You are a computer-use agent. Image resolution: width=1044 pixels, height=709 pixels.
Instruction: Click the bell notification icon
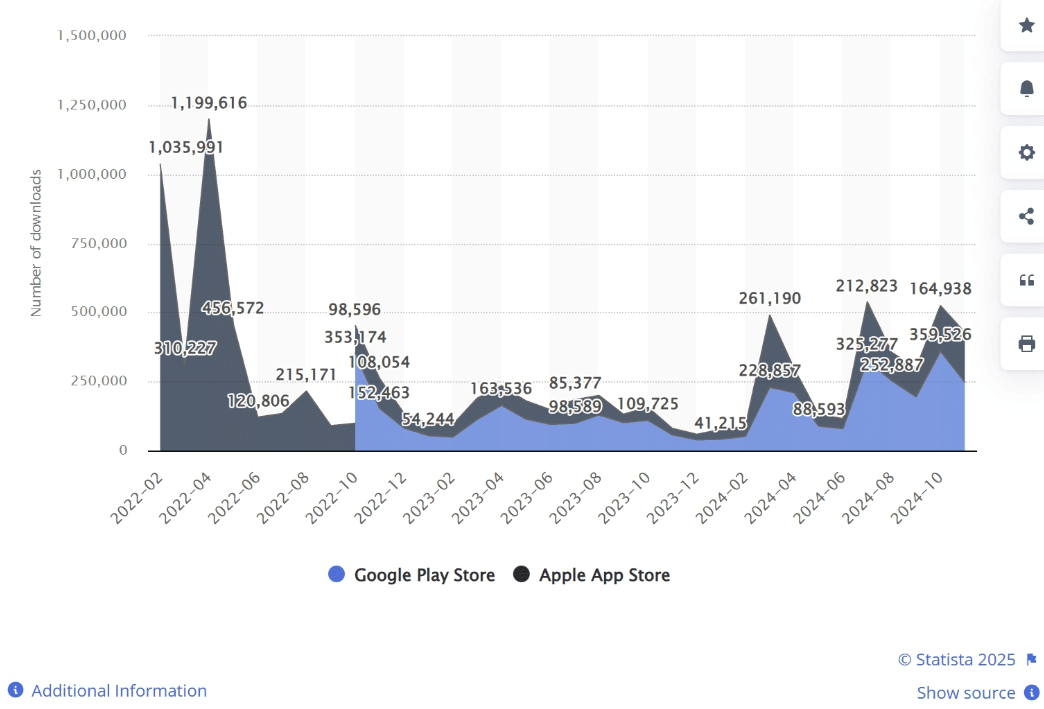(x=1026, y=89)
